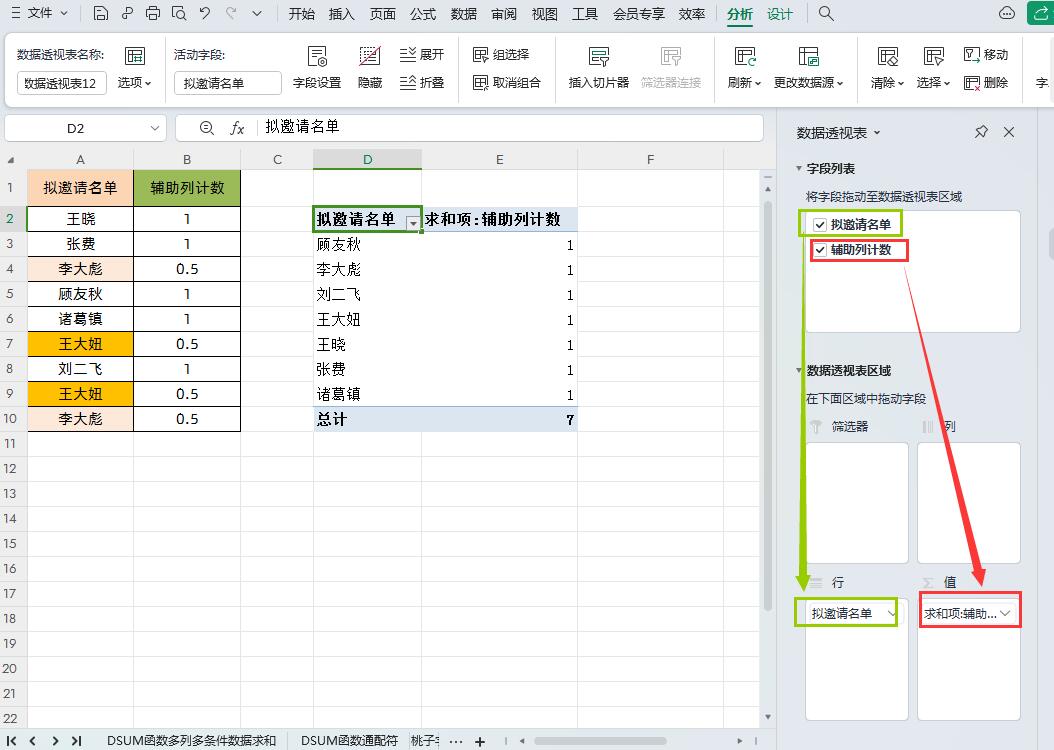1054x750 pixels.
Task: Go to next sheet with right arrow
Action: click(x=55, y=741)
